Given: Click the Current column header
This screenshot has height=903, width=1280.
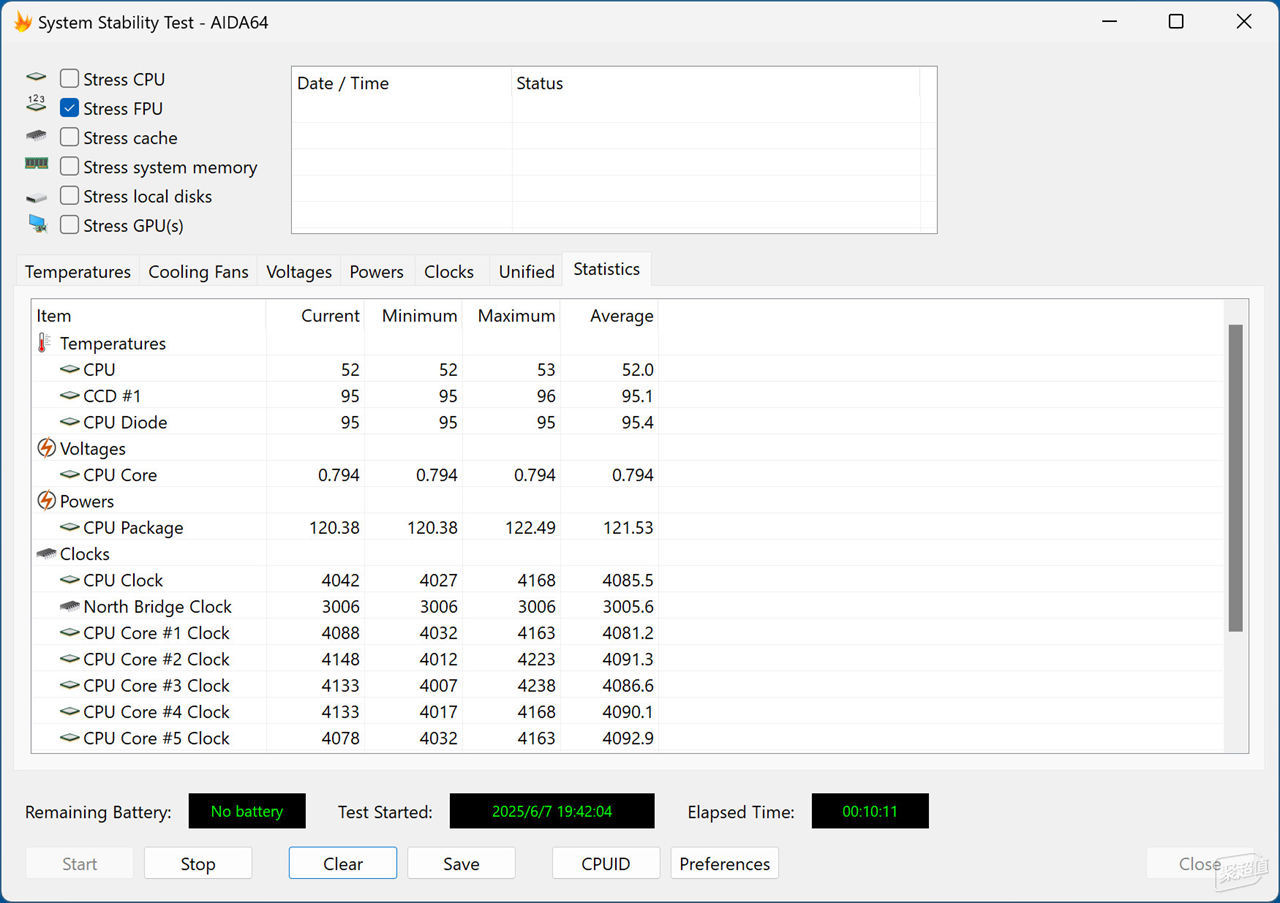Looking at the screenshot, I should pyautogui.click(x=316, y=316).
